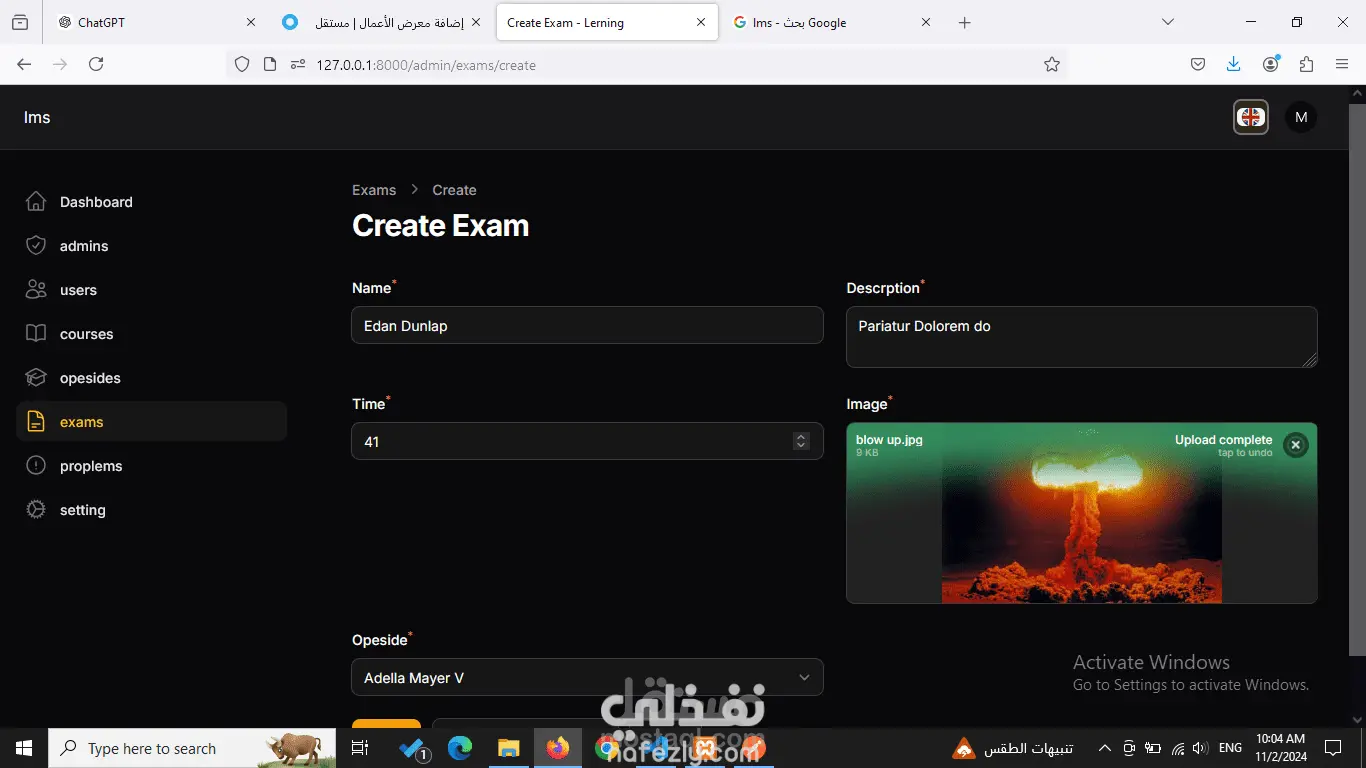Image resolution: width=1366 pixels, height=768 pixels.
Task: Open the browser extensions puzzle icon
Action: 1306,65
